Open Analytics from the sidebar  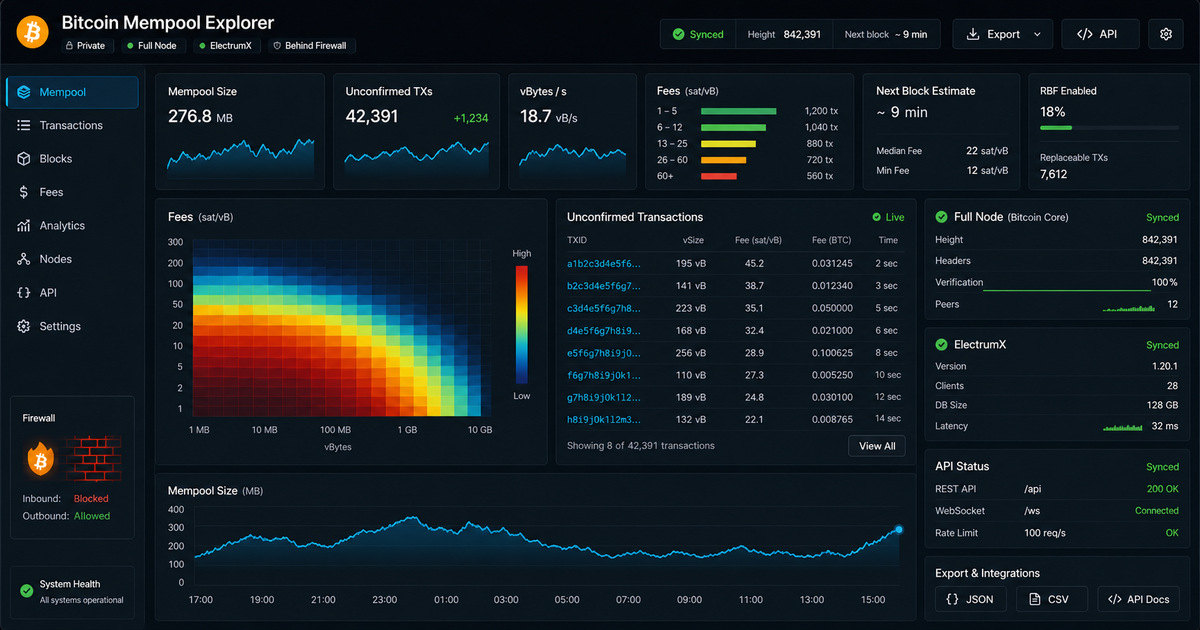pos(72,226)
